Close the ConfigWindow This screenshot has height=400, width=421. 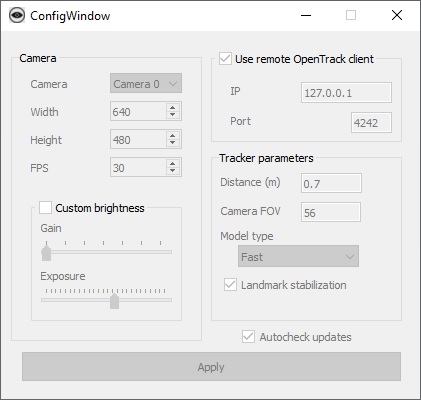397,15
